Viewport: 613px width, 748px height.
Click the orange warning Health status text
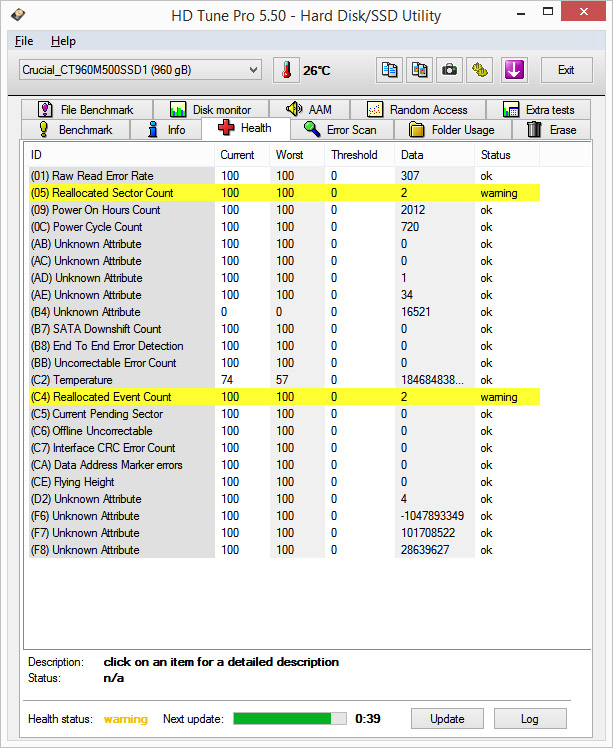click(x=125, y=719)
